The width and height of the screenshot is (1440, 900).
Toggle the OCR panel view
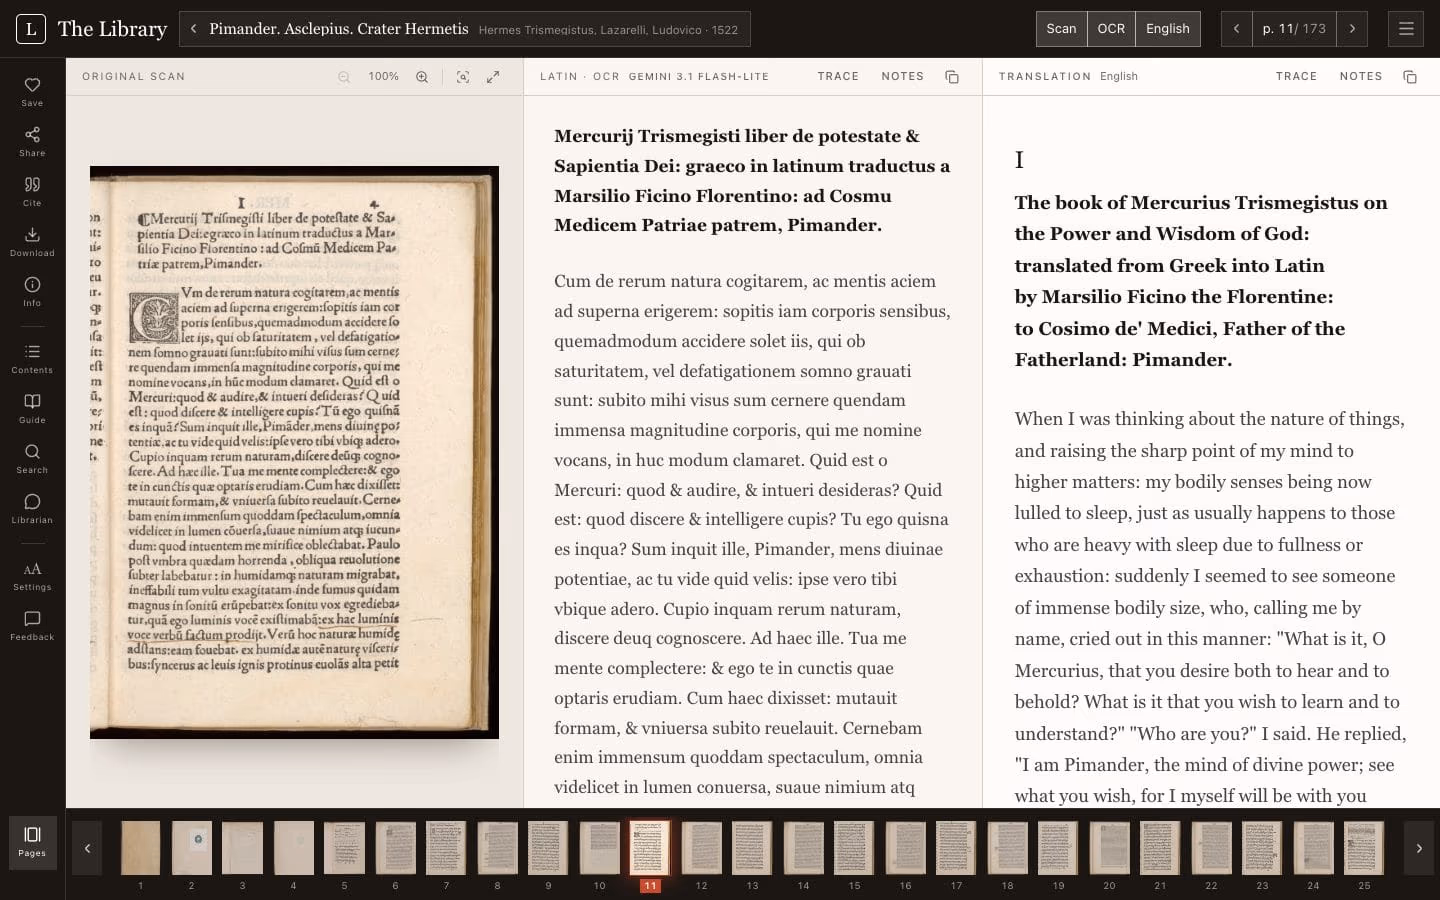point(1111,29)
